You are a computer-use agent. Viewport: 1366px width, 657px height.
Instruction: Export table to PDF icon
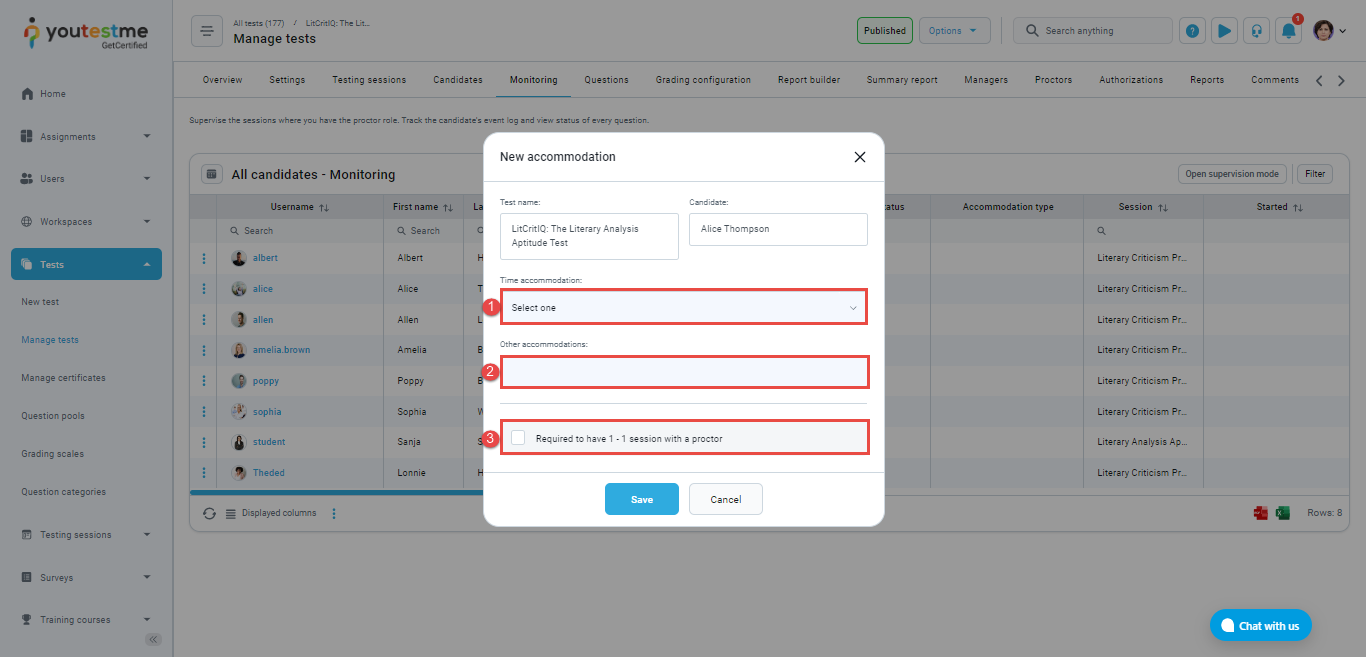pyautogui.click(x=1261, y=513)
